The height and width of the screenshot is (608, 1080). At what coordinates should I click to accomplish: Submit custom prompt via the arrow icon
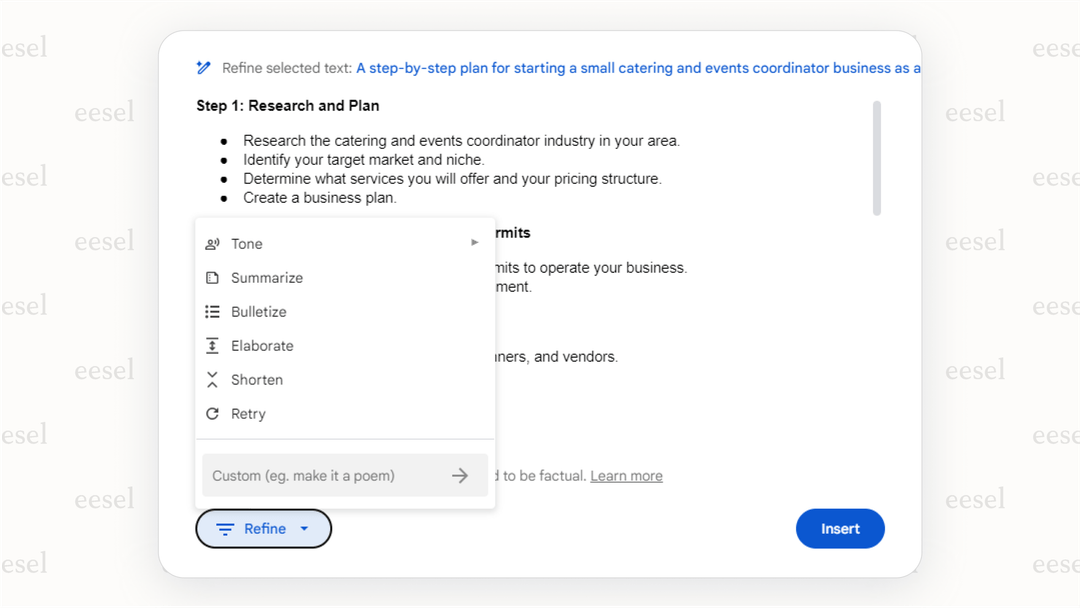pos(461,475)
